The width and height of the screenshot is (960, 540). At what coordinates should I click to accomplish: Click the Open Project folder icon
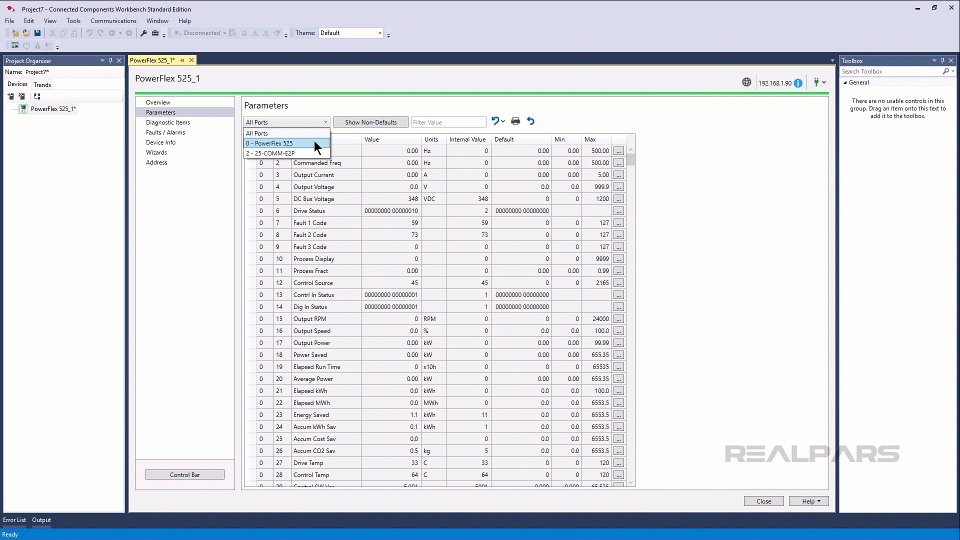pos(26,33)
